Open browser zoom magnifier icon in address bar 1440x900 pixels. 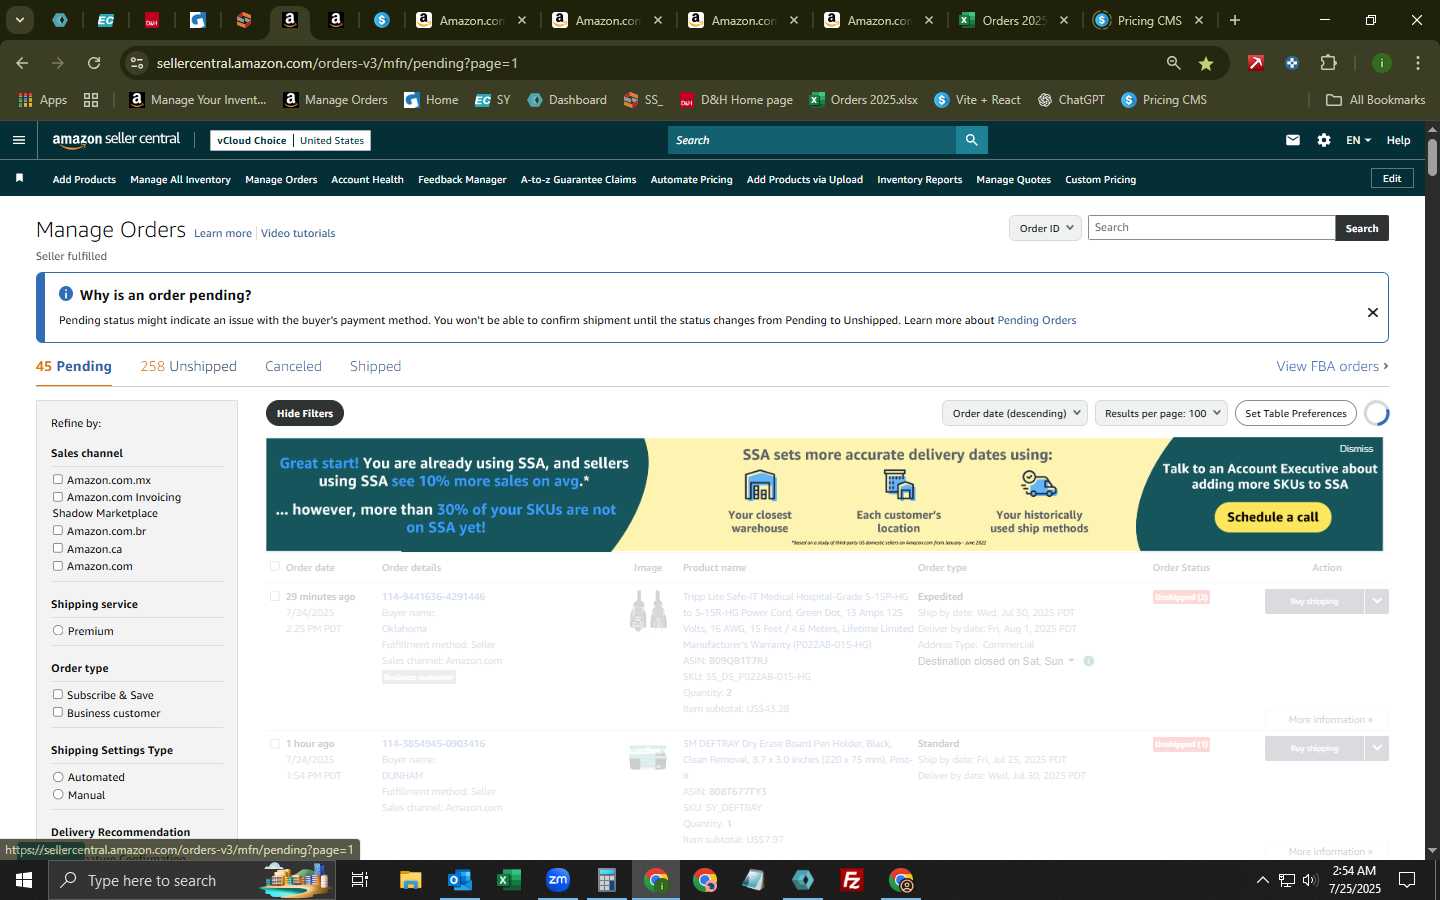[x=1173, y=63]
